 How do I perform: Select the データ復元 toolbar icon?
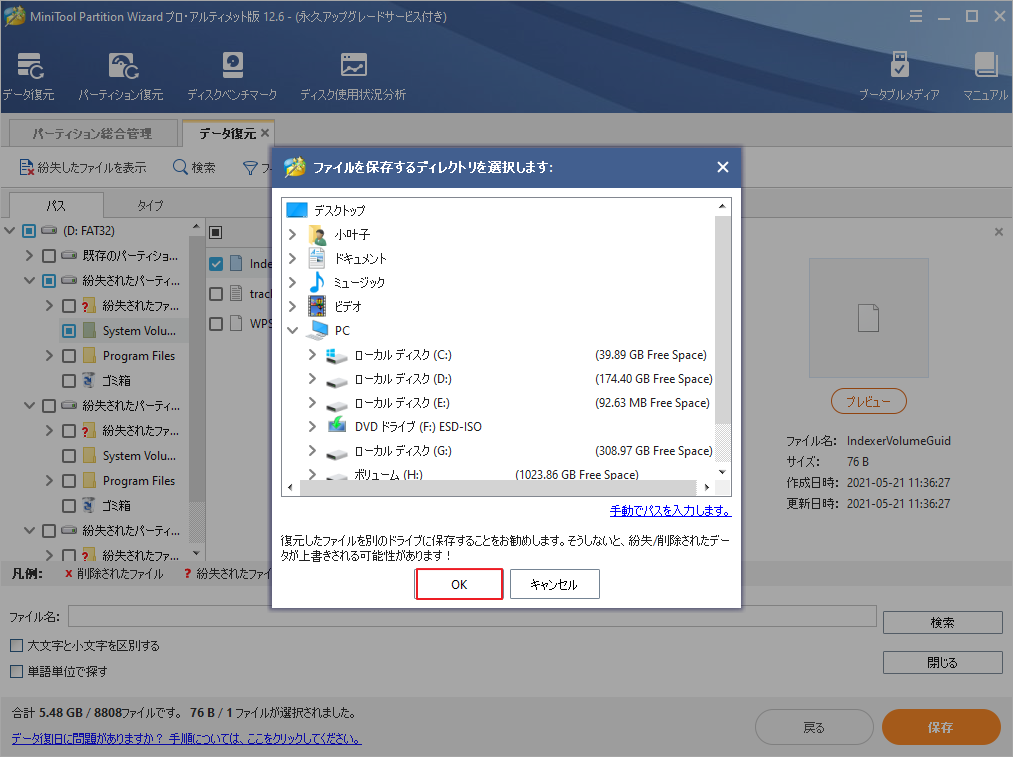tap(28, 73)
